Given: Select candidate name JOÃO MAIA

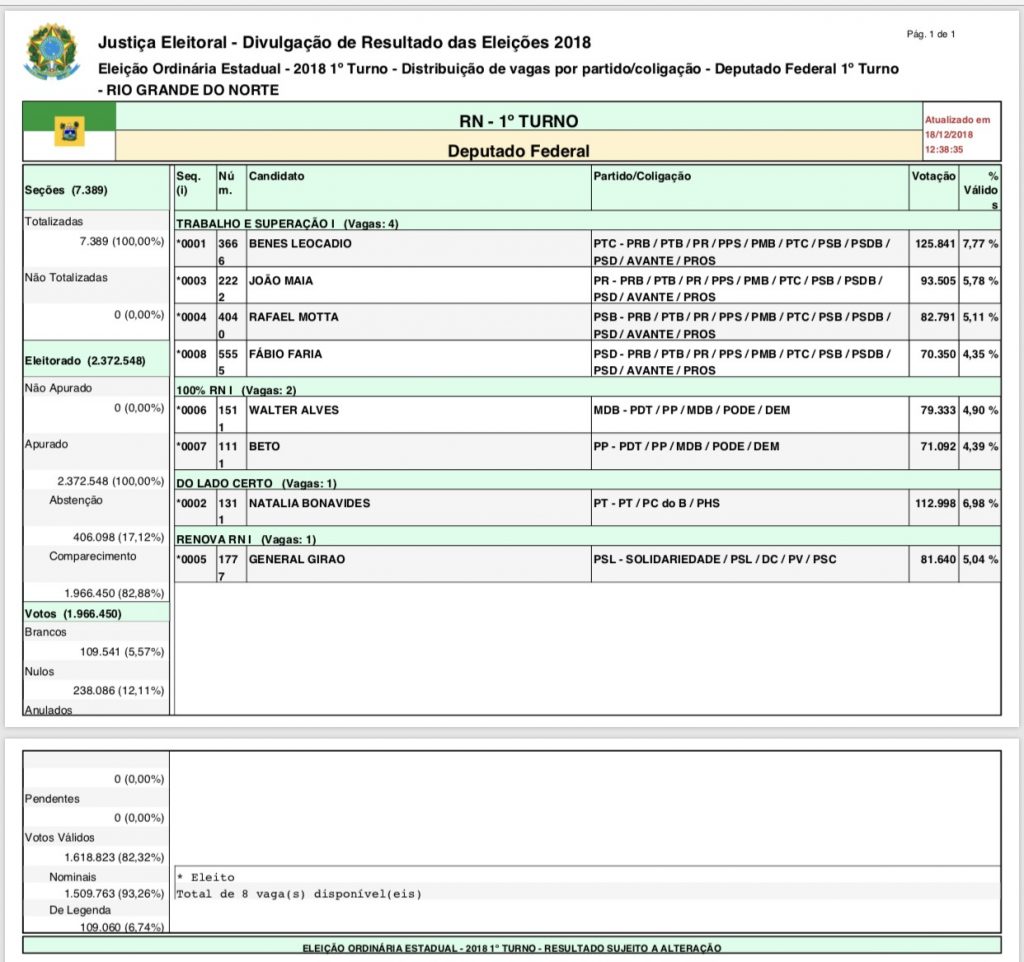Looking at the screenshot, I should (281, 280).
